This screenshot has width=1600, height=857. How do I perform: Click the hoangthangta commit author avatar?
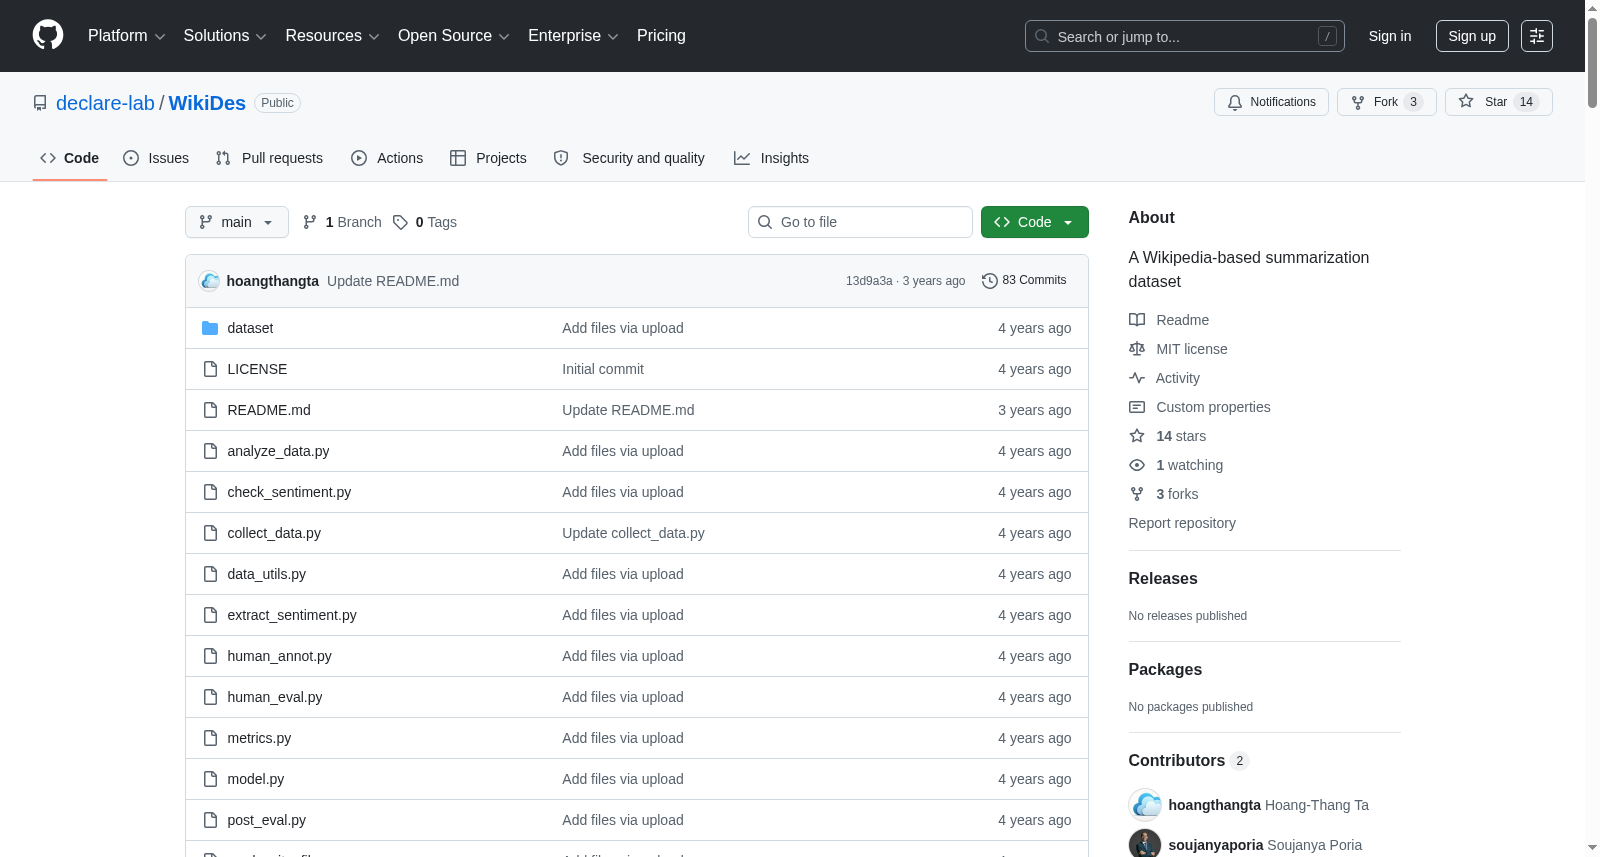pos(209,281)
